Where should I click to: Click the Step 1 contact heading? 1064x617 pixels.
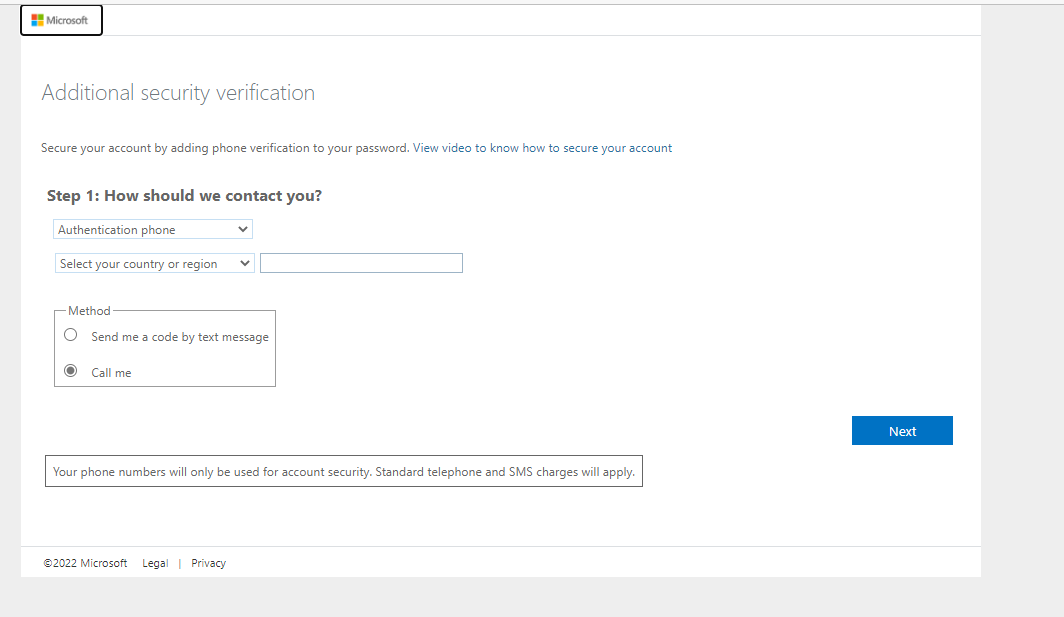(x=184, y=196)
